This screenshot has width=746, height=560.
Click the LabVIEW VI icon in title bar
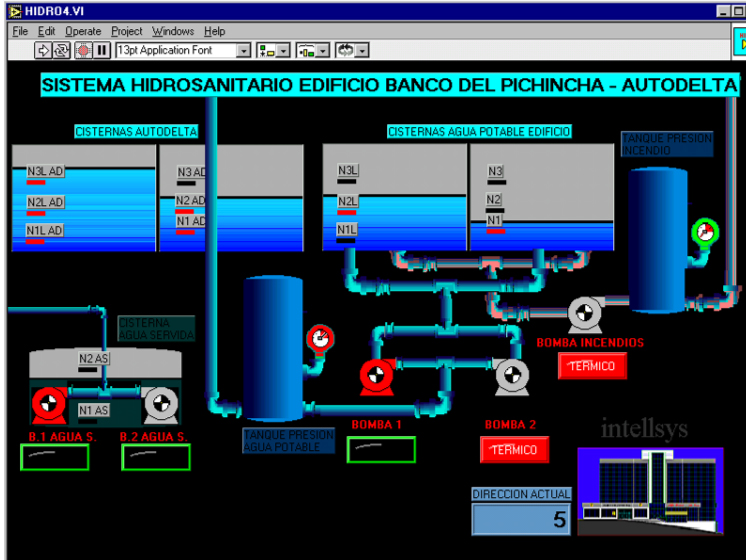click(15, 10)
